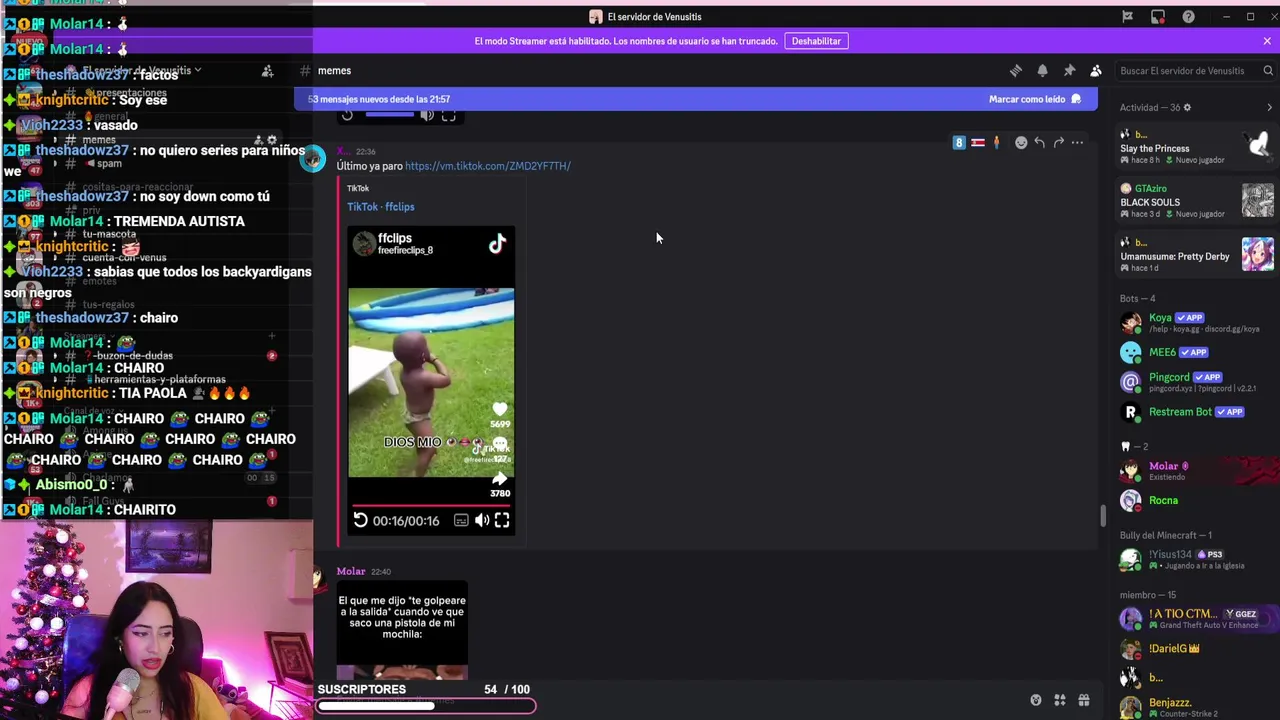Open more message options ellipsis

click(x=1077, y=143)
